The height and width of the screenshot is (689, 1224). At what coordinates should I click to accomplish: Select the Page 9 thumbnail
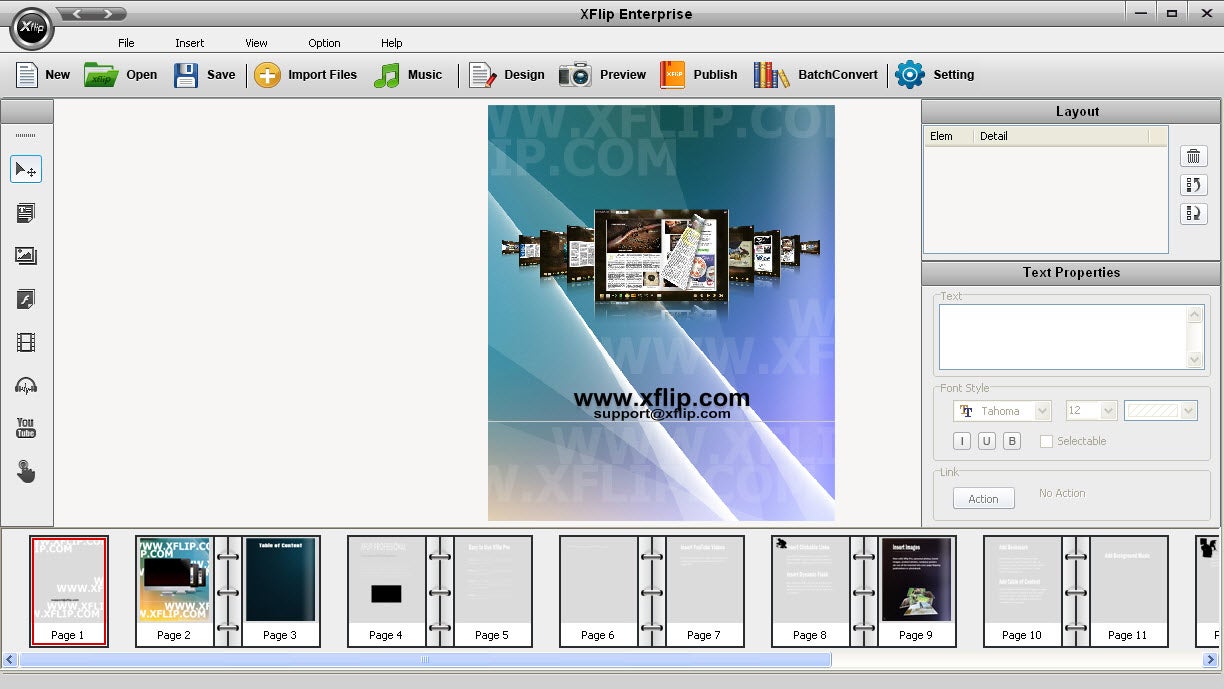click(916, 591)
